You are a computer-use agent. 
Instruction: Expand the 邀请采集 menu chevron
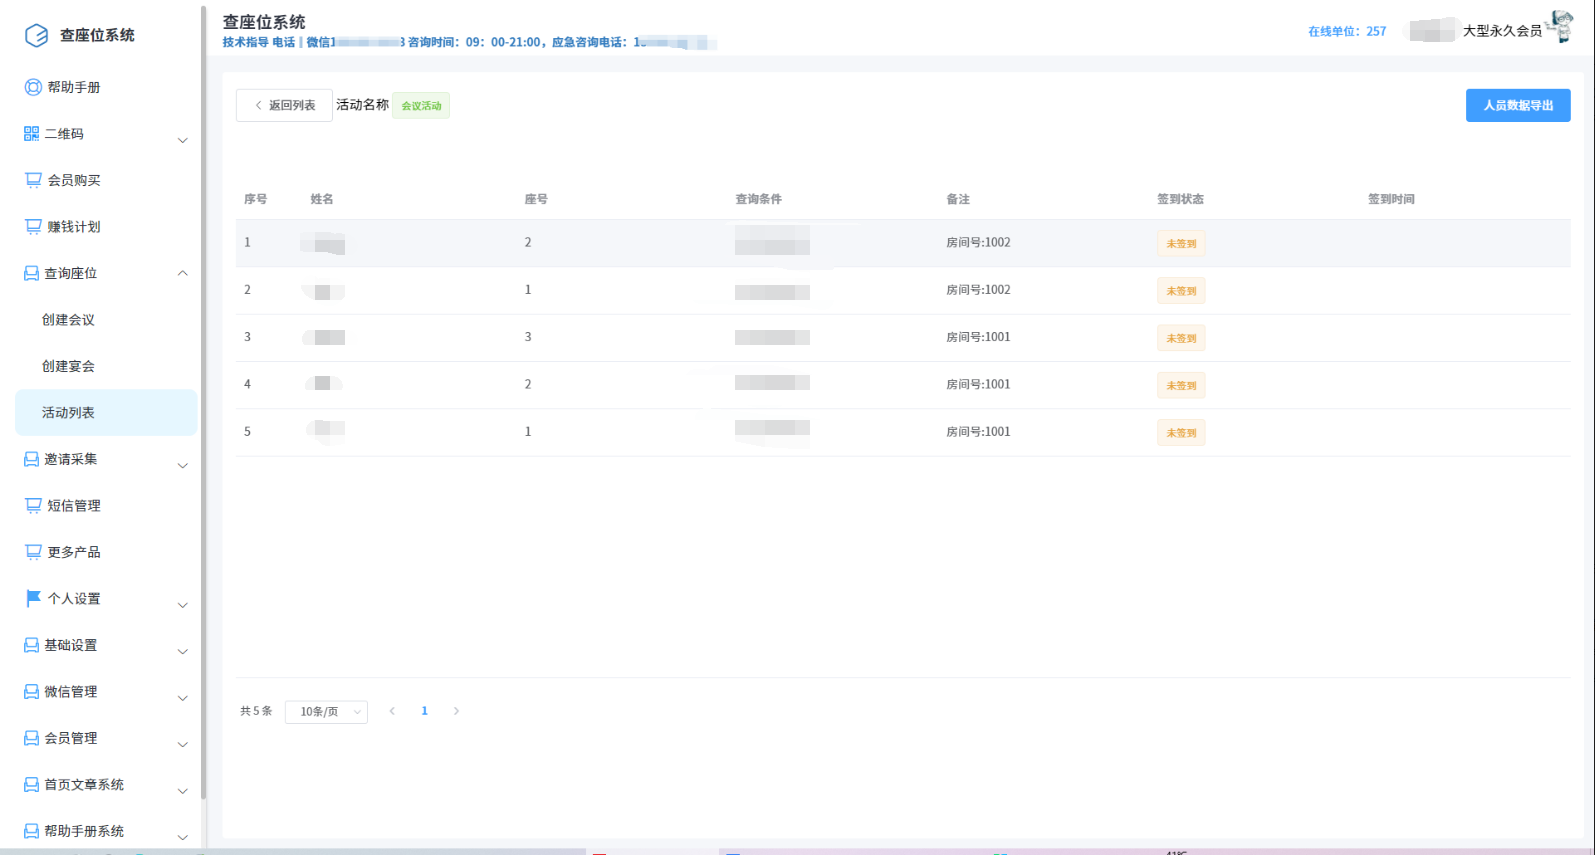click(x=182, y=465)
